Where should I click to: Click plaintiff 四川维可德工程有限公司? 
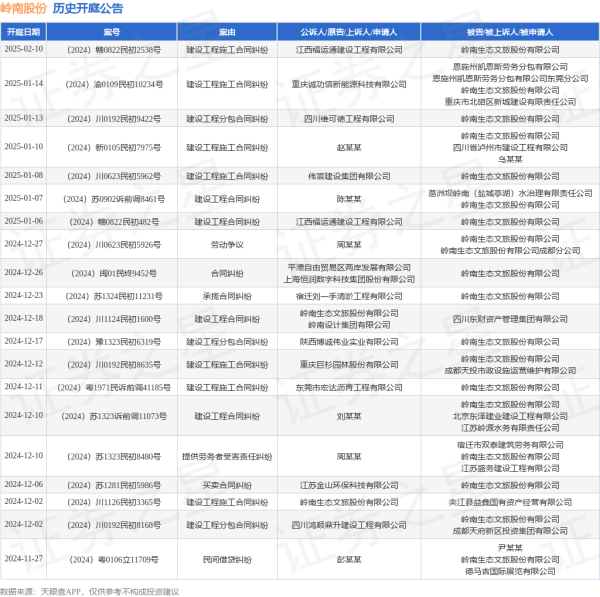349,119
